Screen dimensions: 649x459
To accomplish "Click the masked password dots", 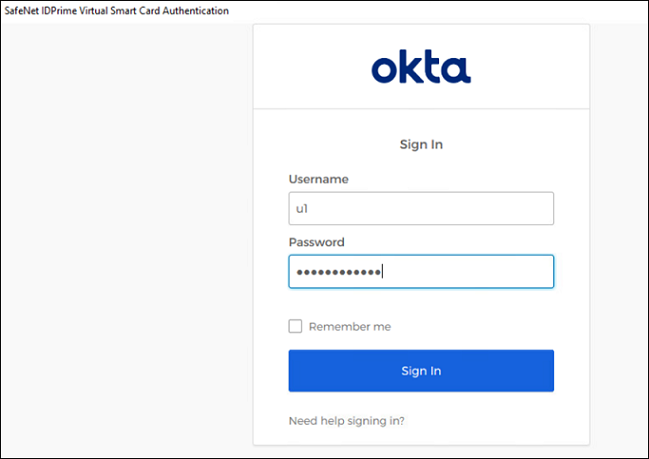I will [x=339, y=272].
